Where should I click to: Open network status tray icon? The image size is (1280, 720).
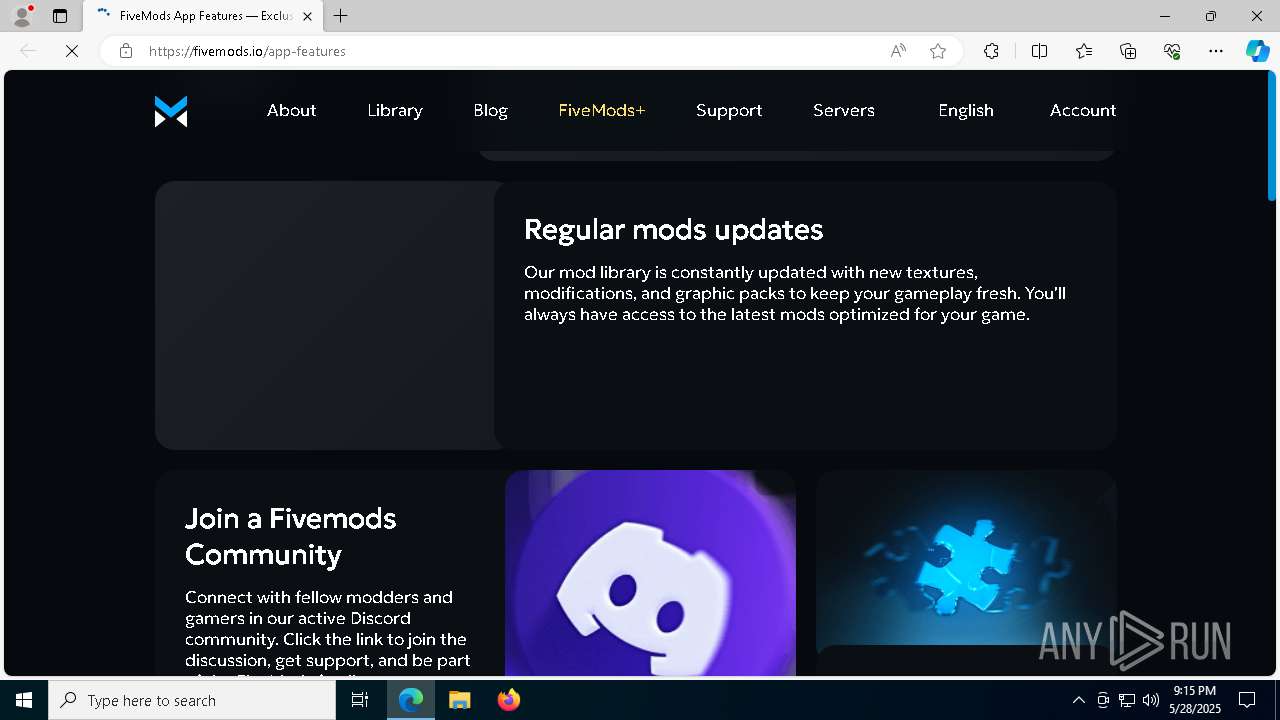1127,700
